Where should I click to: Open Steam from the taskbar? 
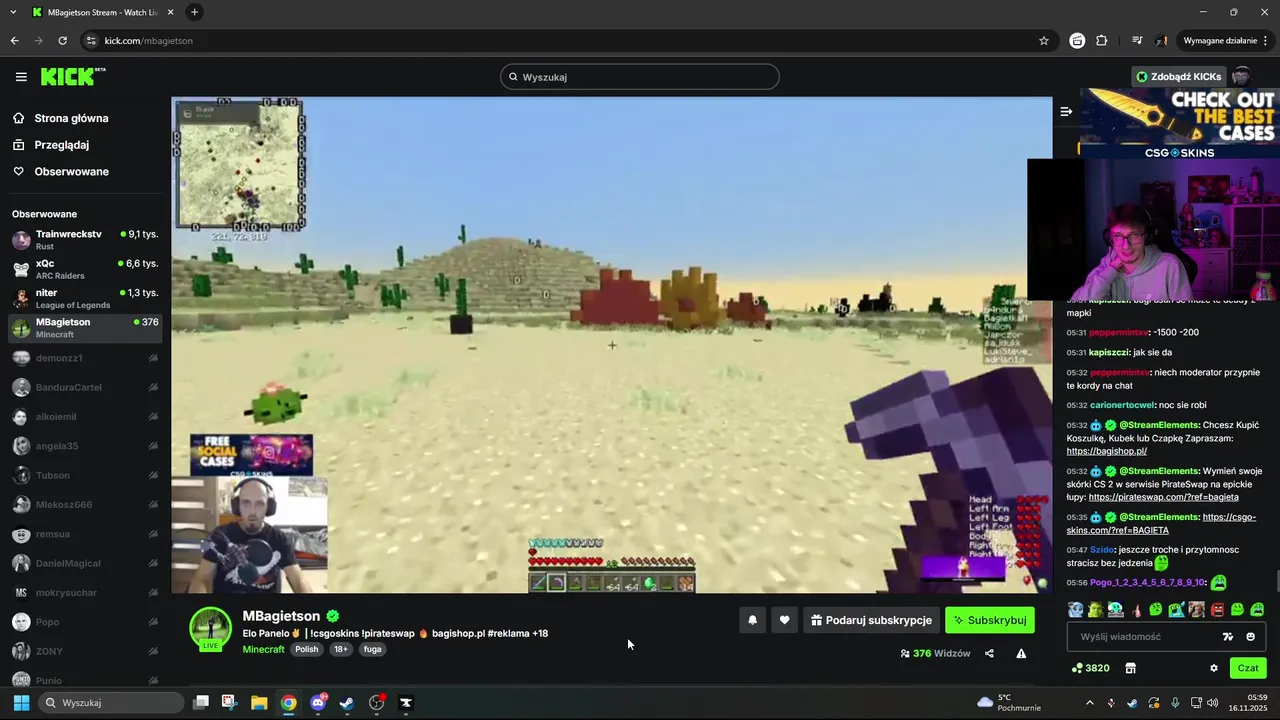347,703
